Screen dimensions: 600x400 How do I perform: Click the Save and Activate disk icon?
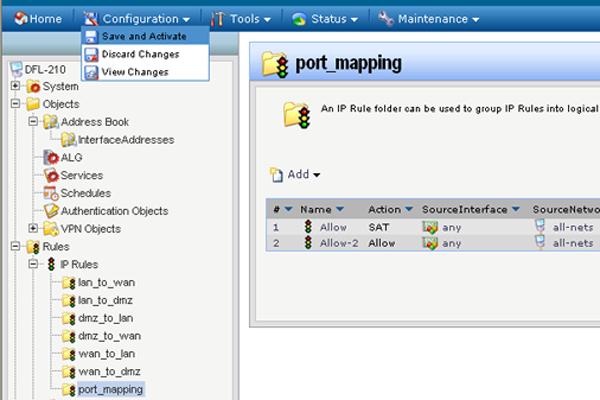point(92,37)
